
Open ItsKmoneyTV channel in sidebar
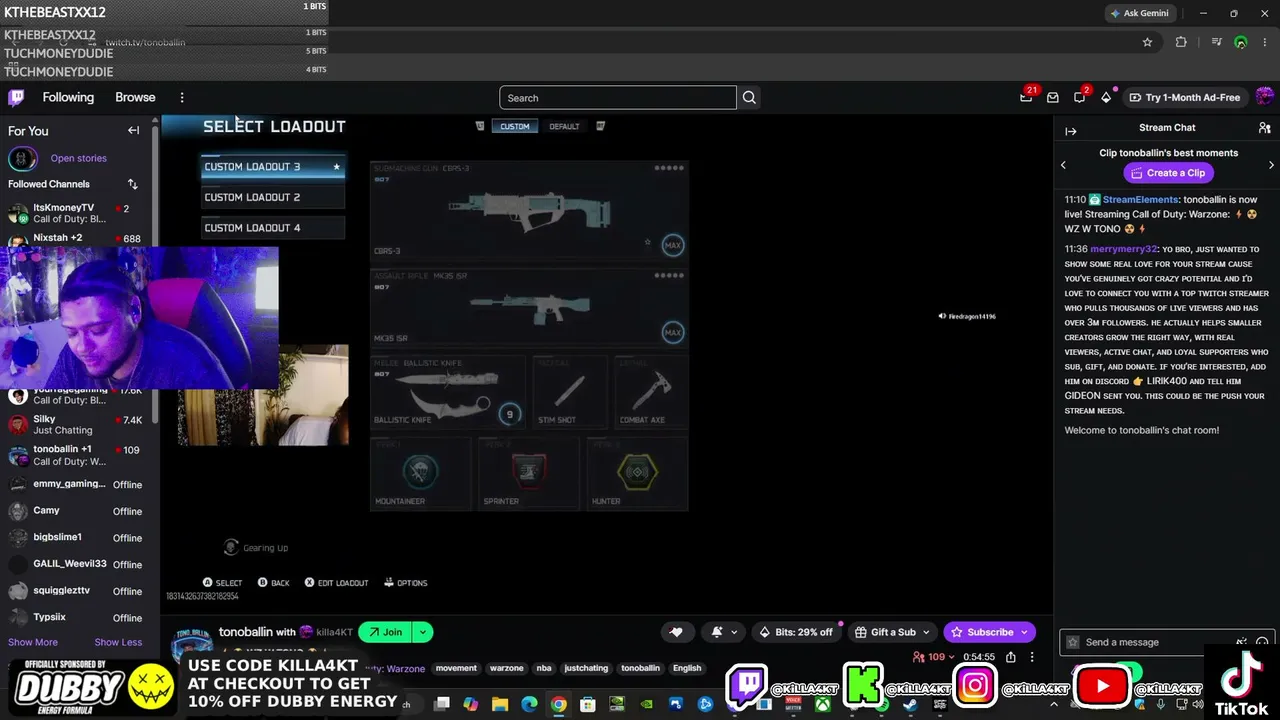pyautogui.click(x=78, y=214)
